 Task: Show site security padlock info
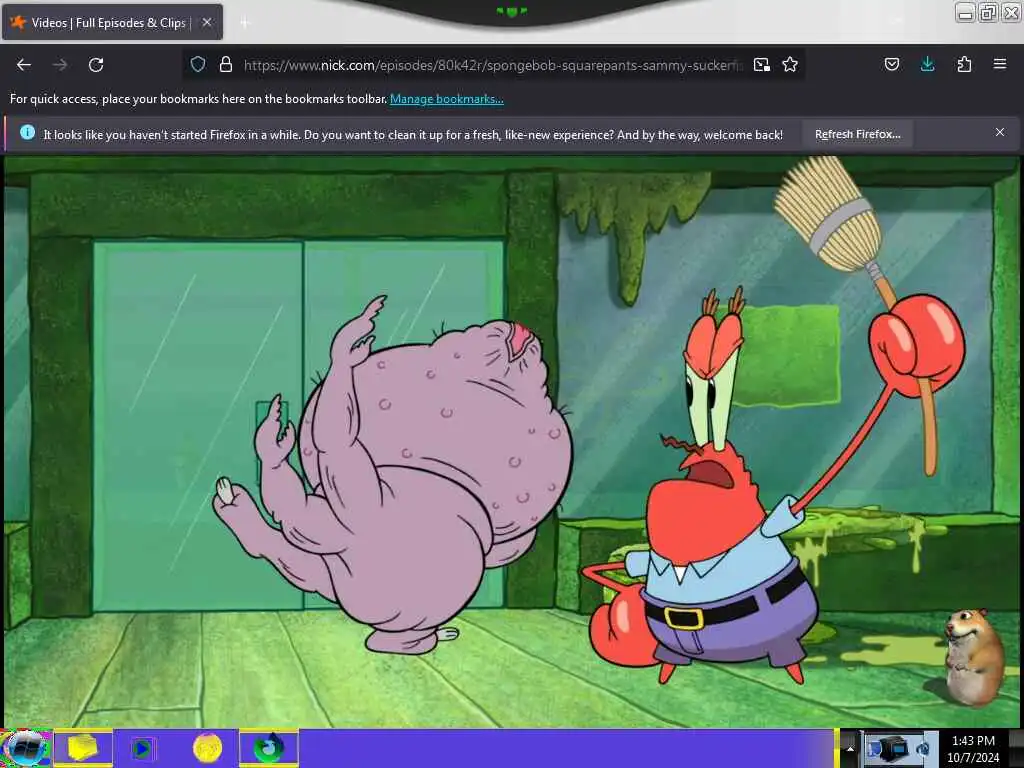pos(226,65)
